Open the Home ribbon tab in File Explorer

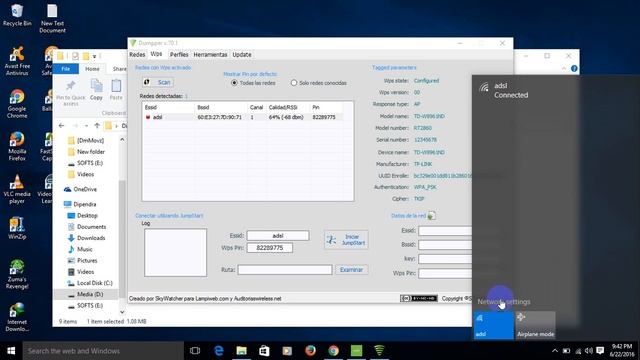point(92,69)
